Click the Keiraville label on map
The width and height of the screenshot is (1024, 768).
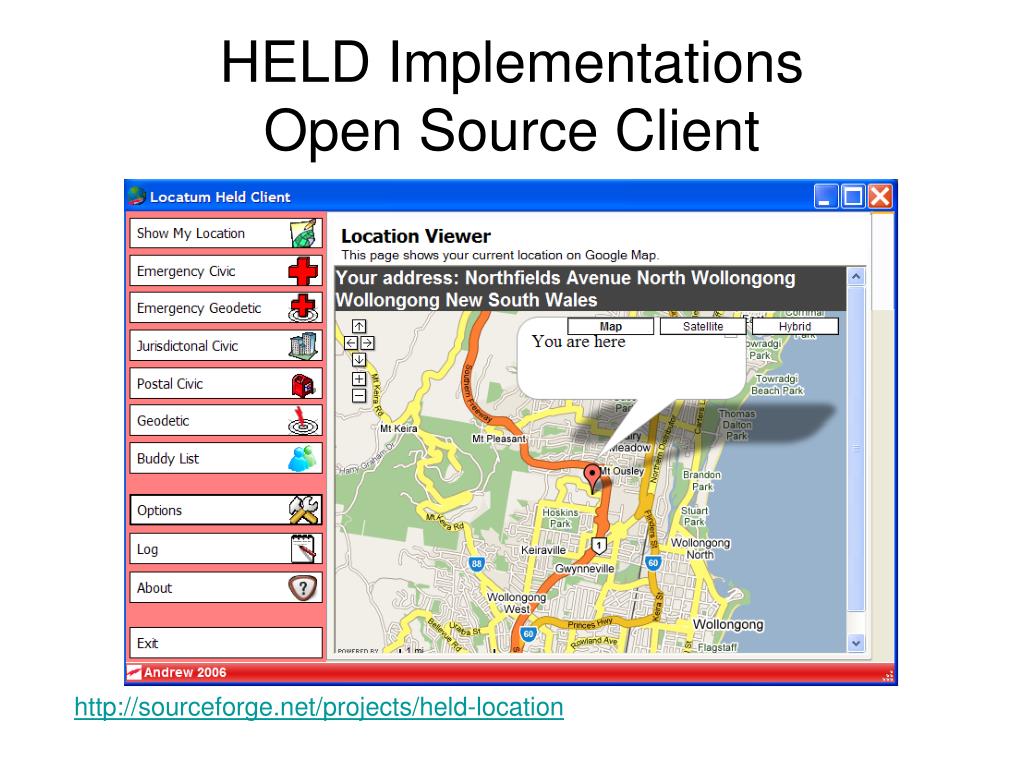click(x=543, y=550)
